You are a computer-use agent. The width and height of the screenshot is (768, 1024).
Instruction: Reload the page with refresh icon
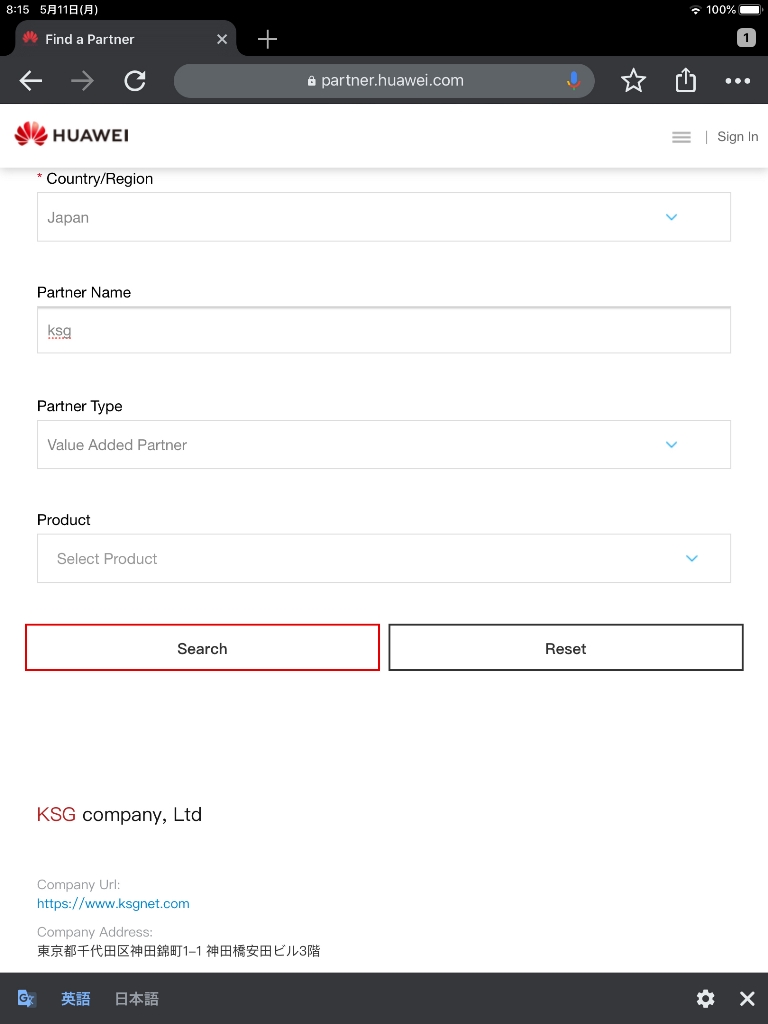click(135, 81)
